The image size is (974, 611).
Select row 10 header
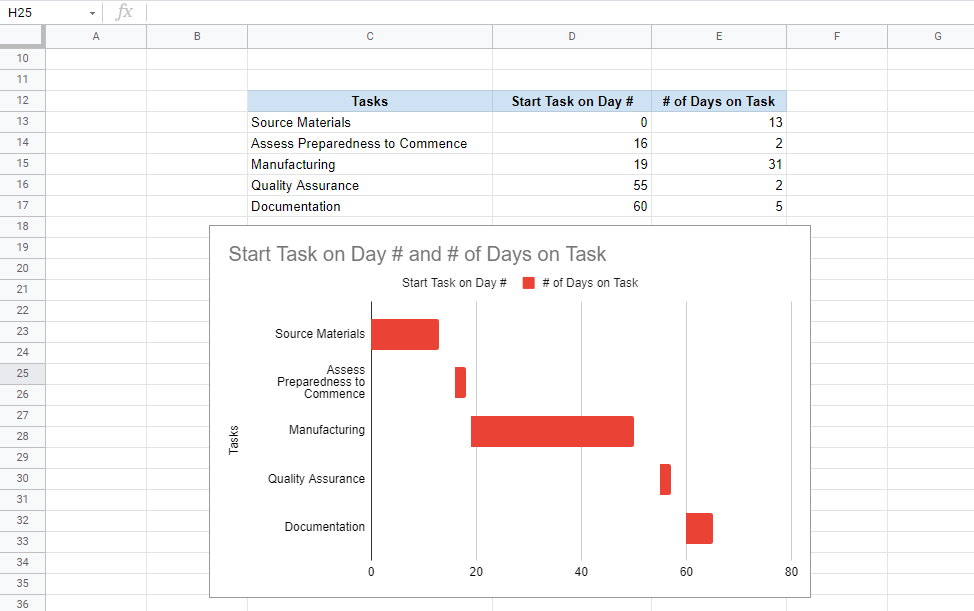pos(22,58)
